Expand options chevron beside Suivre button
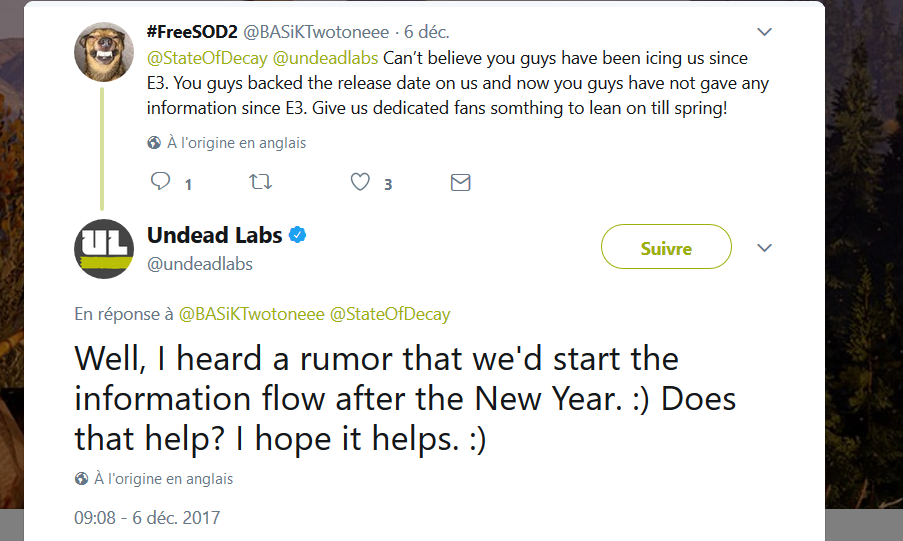Screen dimensions: 903x541 764,248
